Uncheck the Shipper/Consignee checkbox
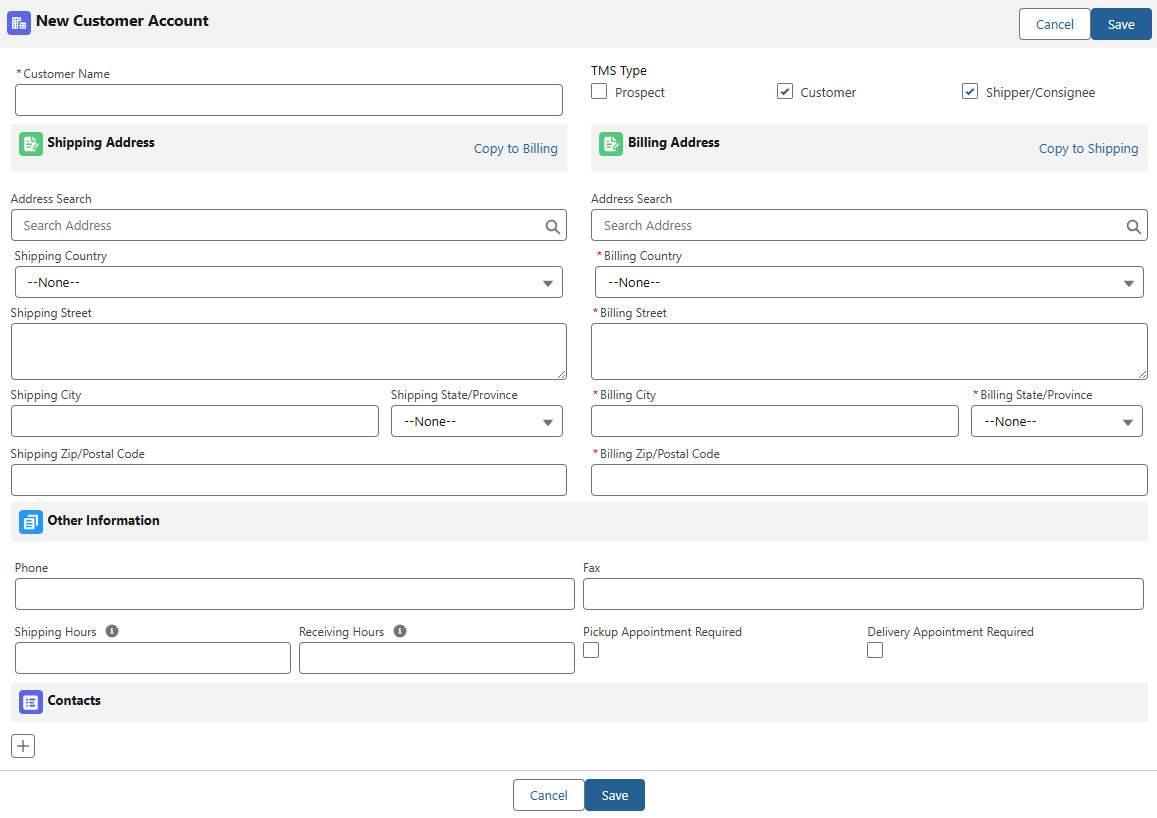 [970, 91]
